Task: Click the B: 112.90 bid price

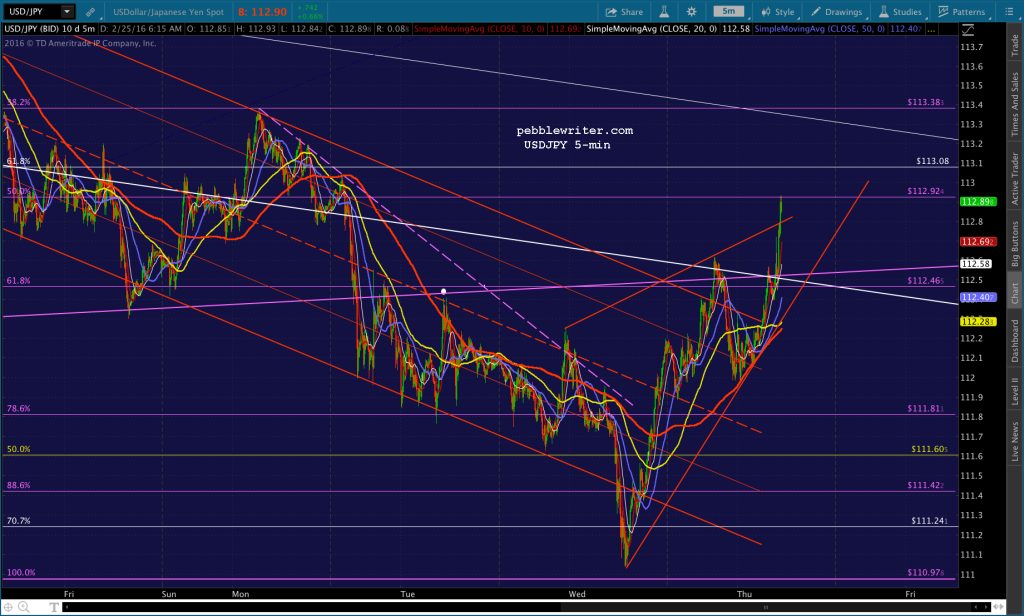Action: click(x=263, y=12)
